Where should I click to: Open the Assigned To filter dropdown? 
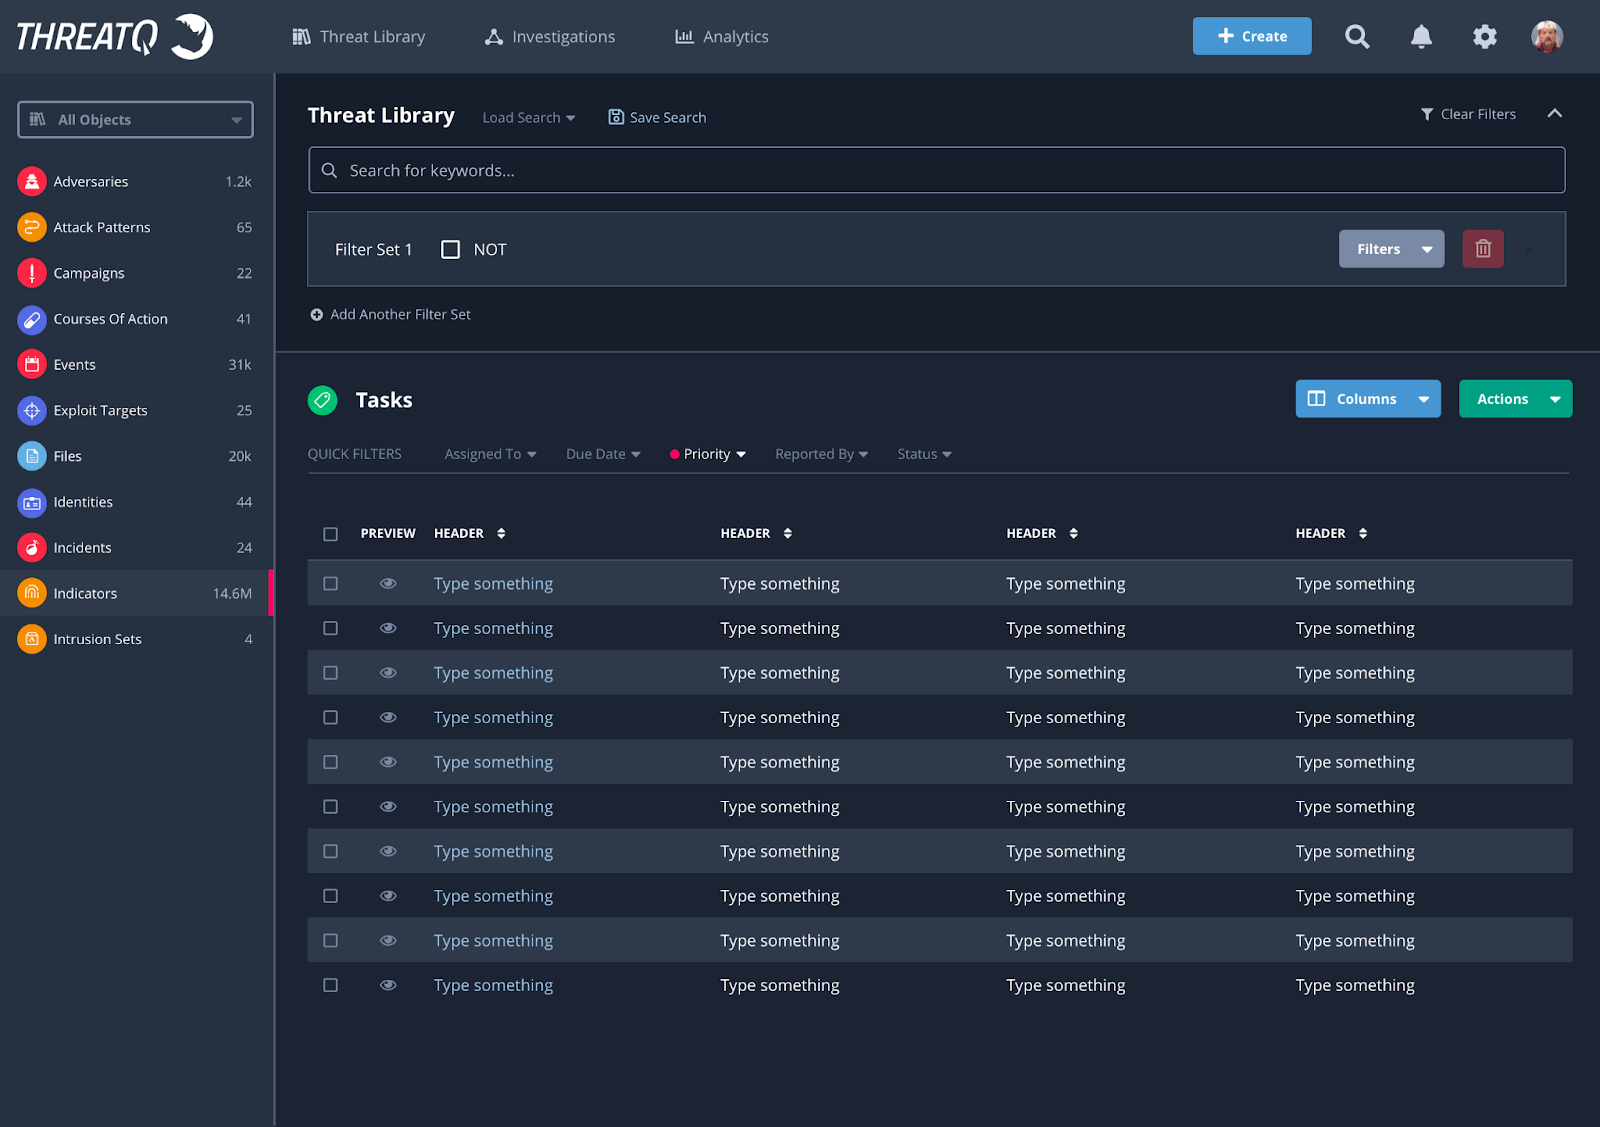(490, 453)
